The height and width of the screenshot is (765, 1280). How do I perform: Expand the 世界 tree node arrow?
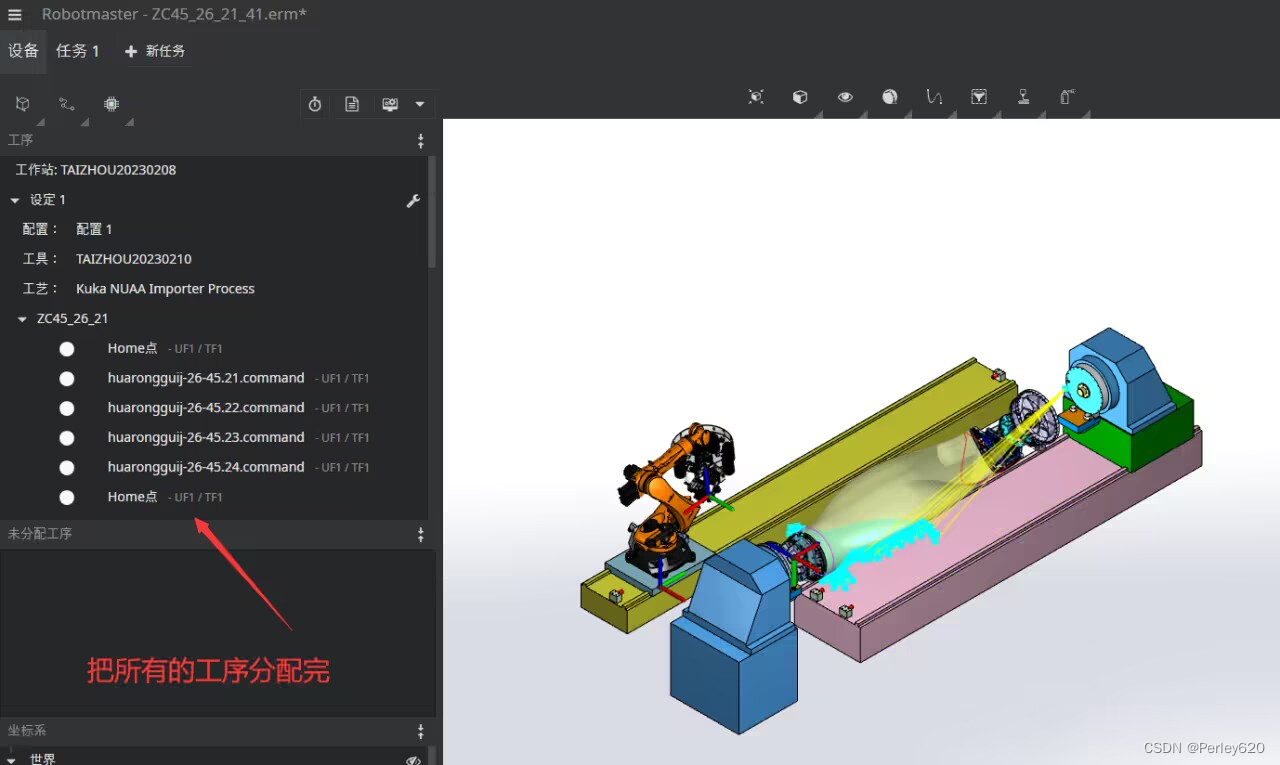[x=11, y=760]
